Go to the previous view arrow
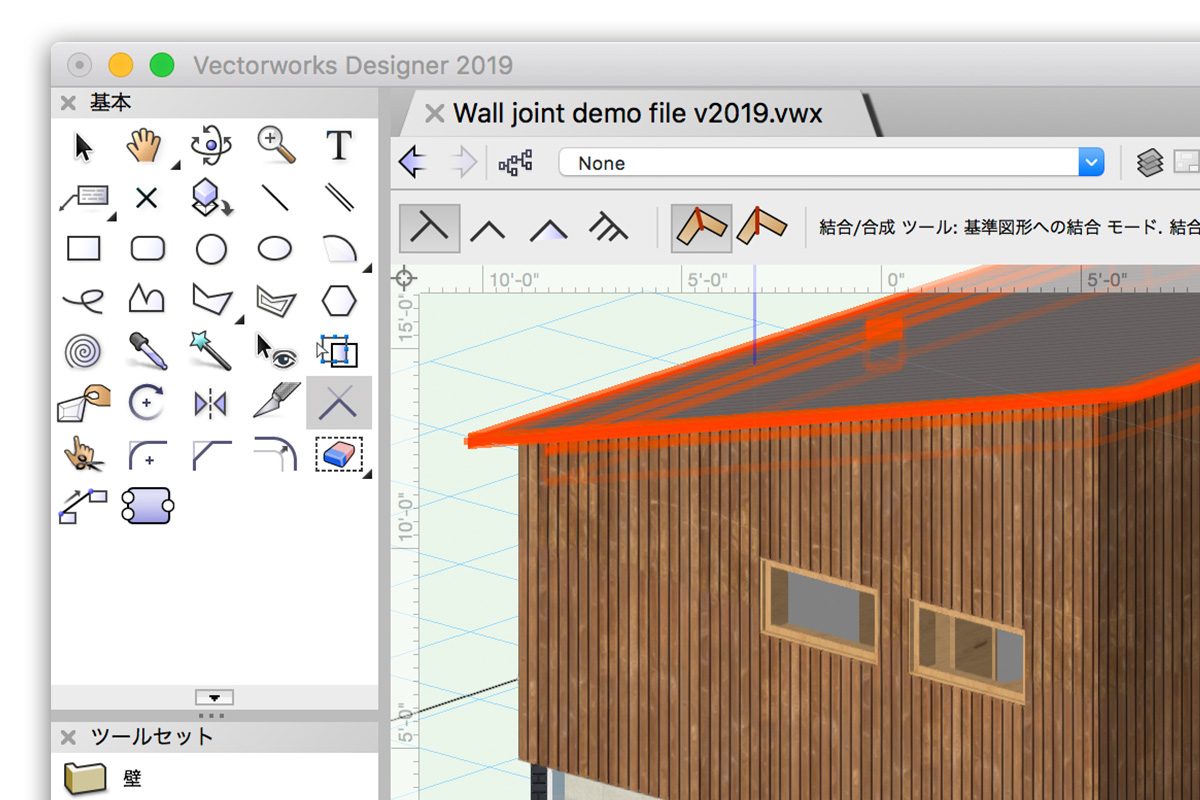Viewport: 1200px width, 800px height. click(413, 162)
